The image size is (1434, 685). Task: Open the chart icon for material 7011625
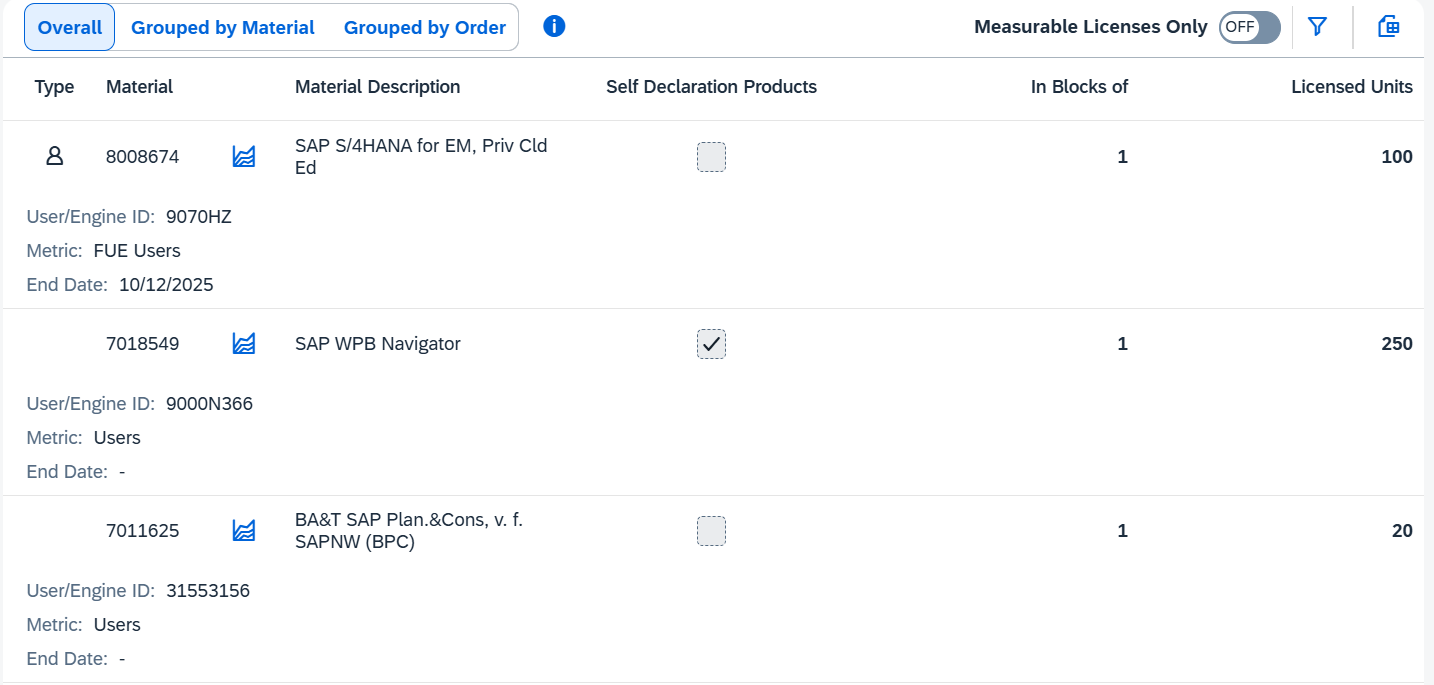(x=243, y=531)
